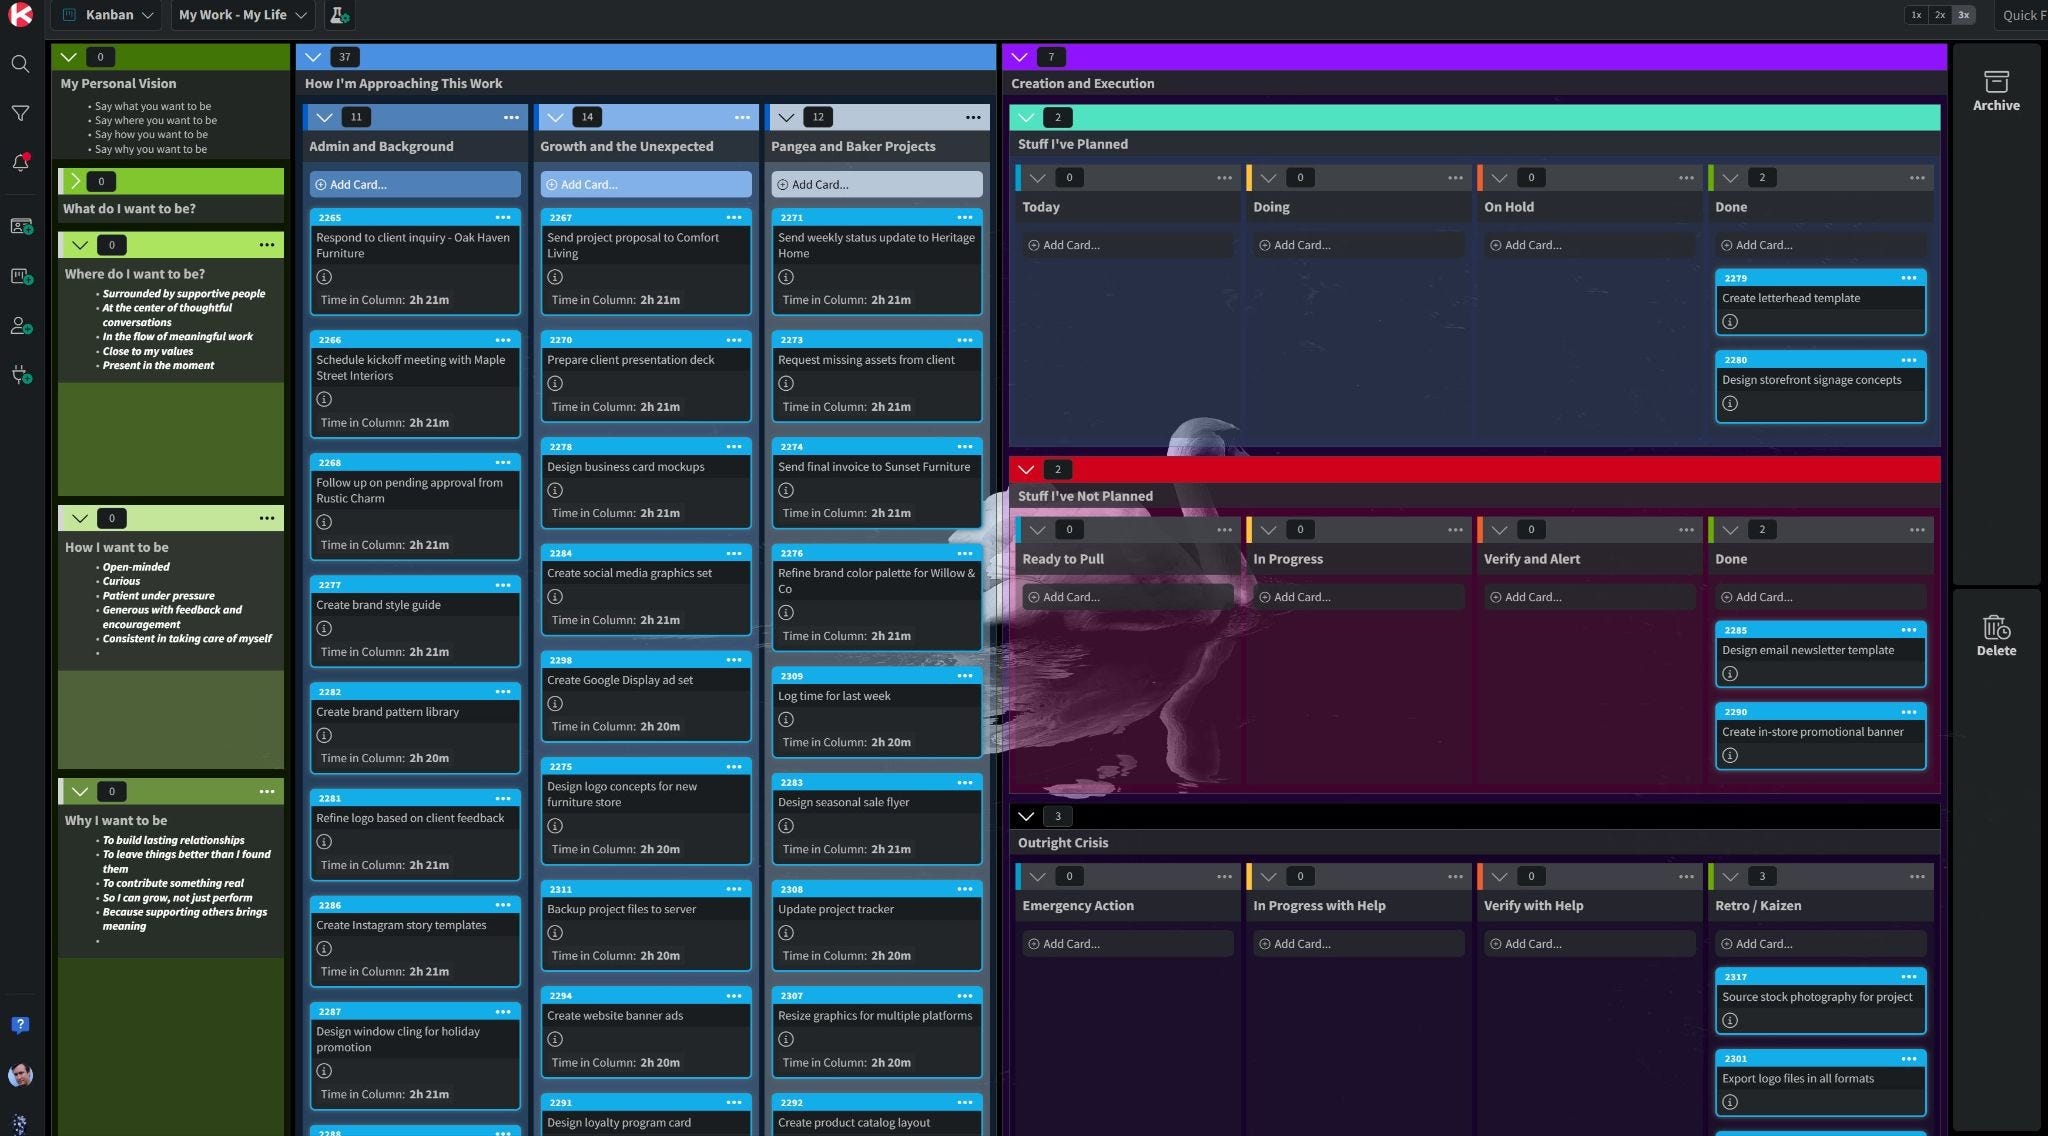Open the search icon in sidebar
Screen dimensions: 2048x1136
point(20,64)
